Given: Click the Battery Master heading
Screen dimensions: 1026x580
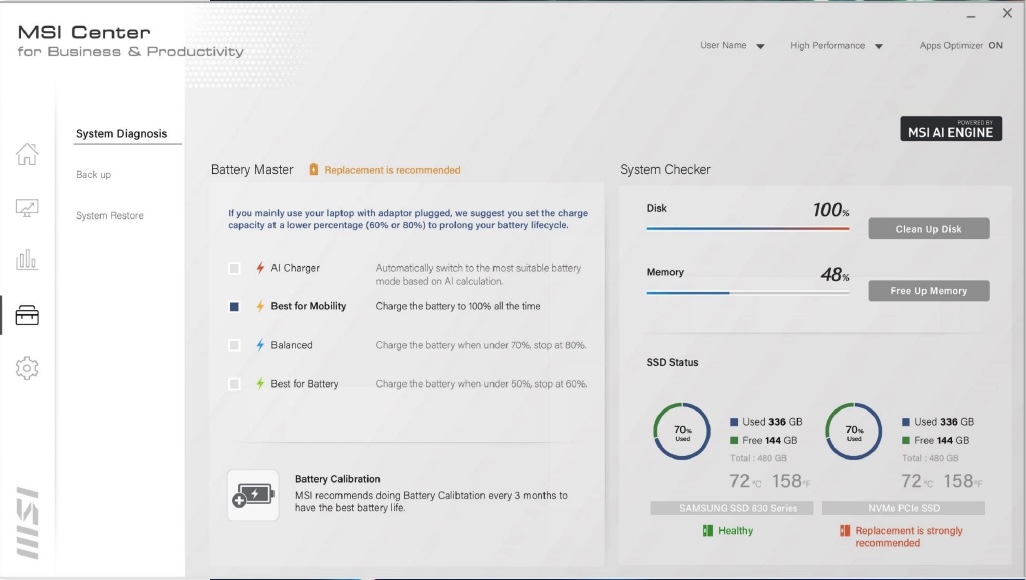Looking at the screenshot, I should (x=252, y=170).
